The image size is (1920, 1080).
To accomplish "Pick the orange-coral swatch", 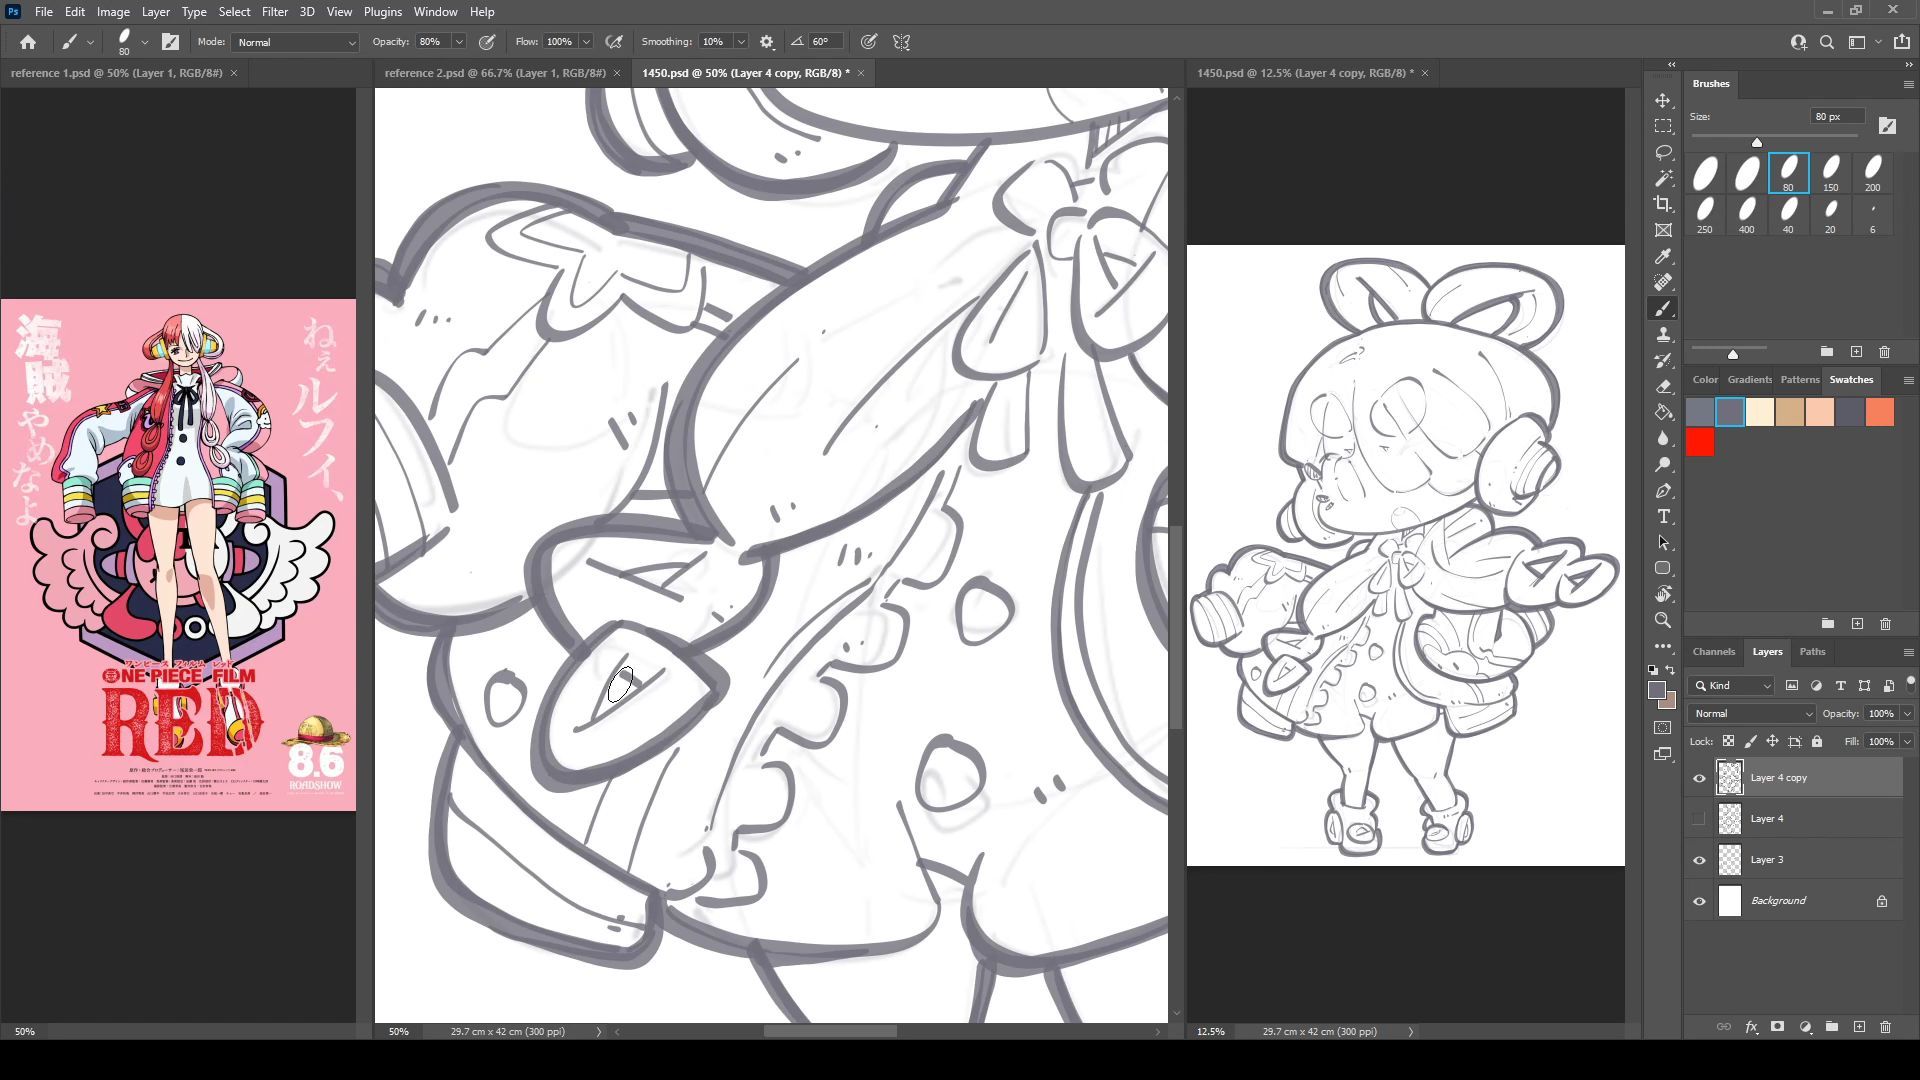I will [x=1880, y=412].
